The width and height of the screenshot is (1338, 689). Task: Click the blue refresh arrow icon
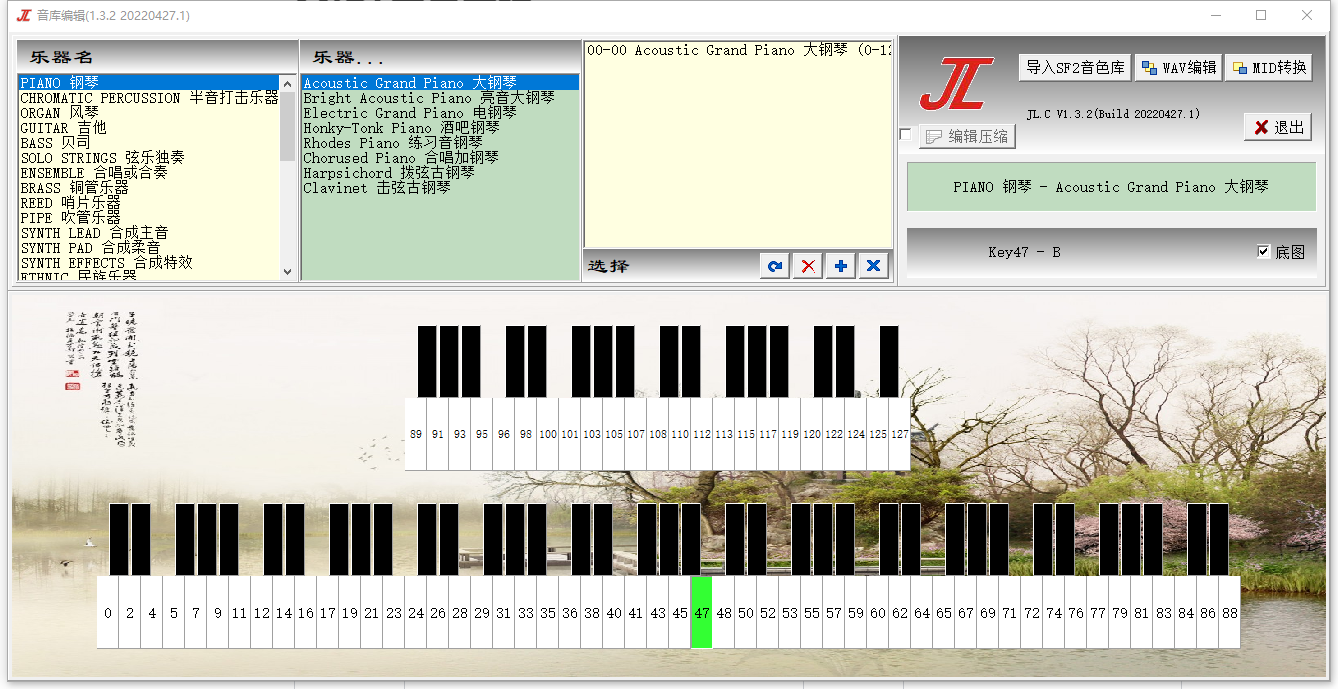774,266
